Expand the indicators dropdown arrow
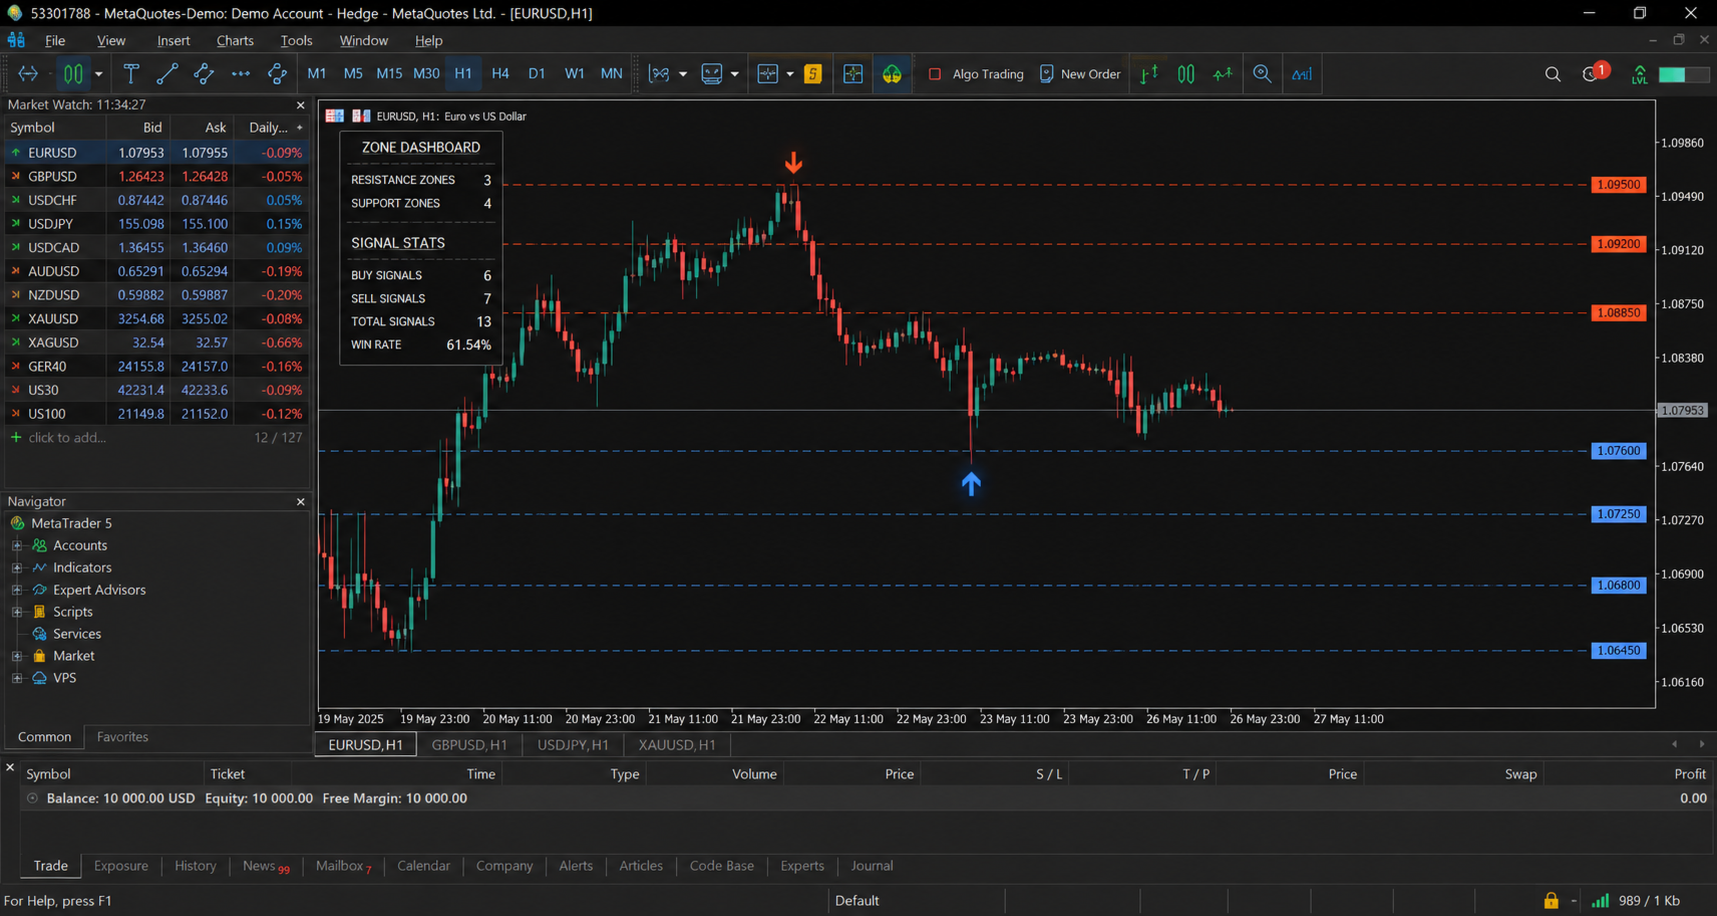Screen dimensions: 1717x916 coord(683,74)
